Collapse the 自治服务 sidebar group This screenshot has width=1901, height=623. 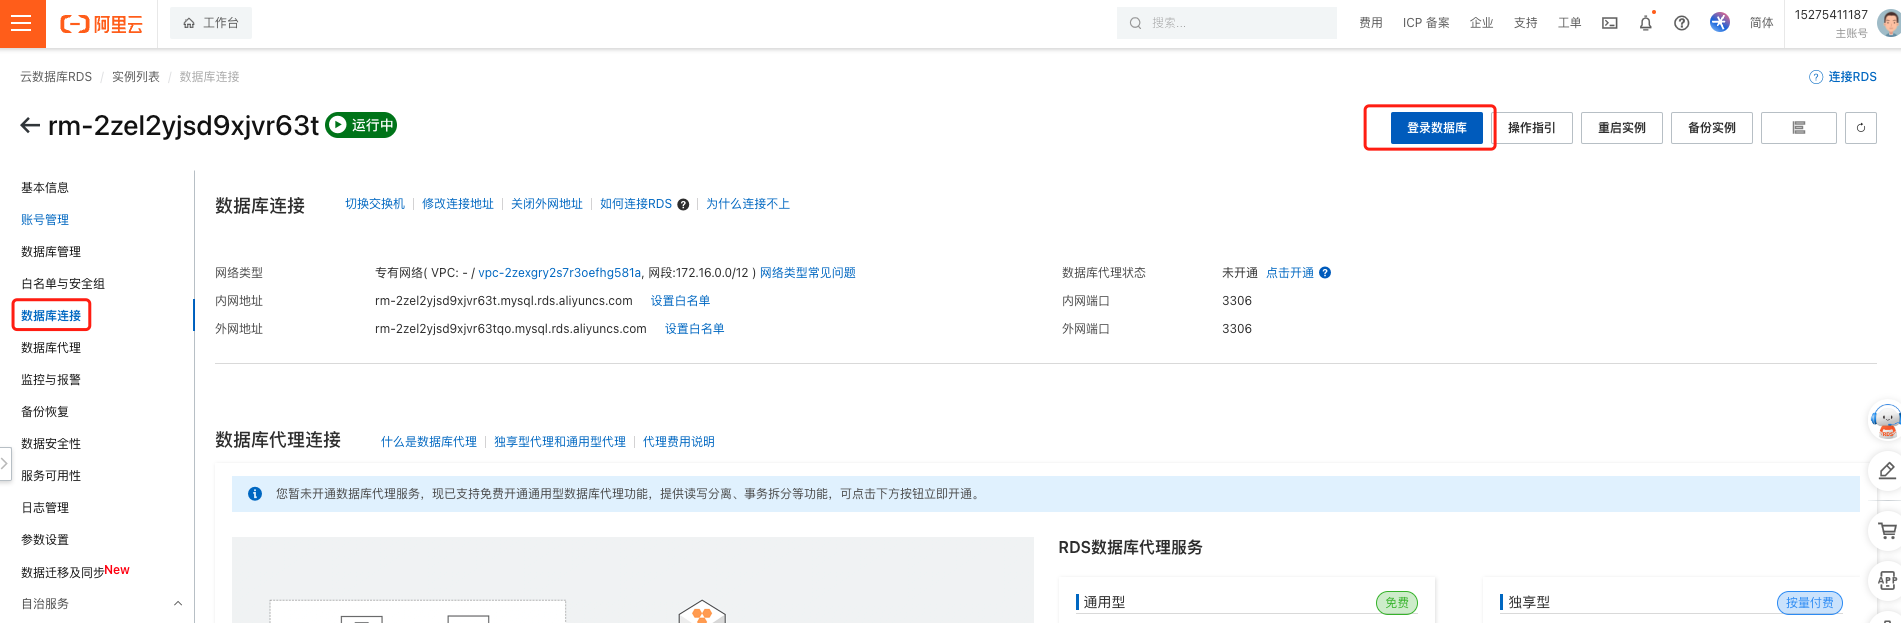click(178, 604)
